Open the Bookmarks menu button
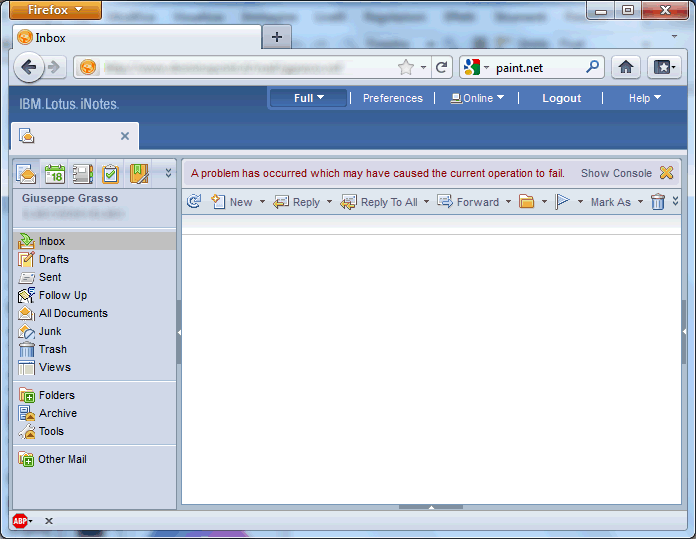This screenshot has width=696, height=539. click(664, 67)
